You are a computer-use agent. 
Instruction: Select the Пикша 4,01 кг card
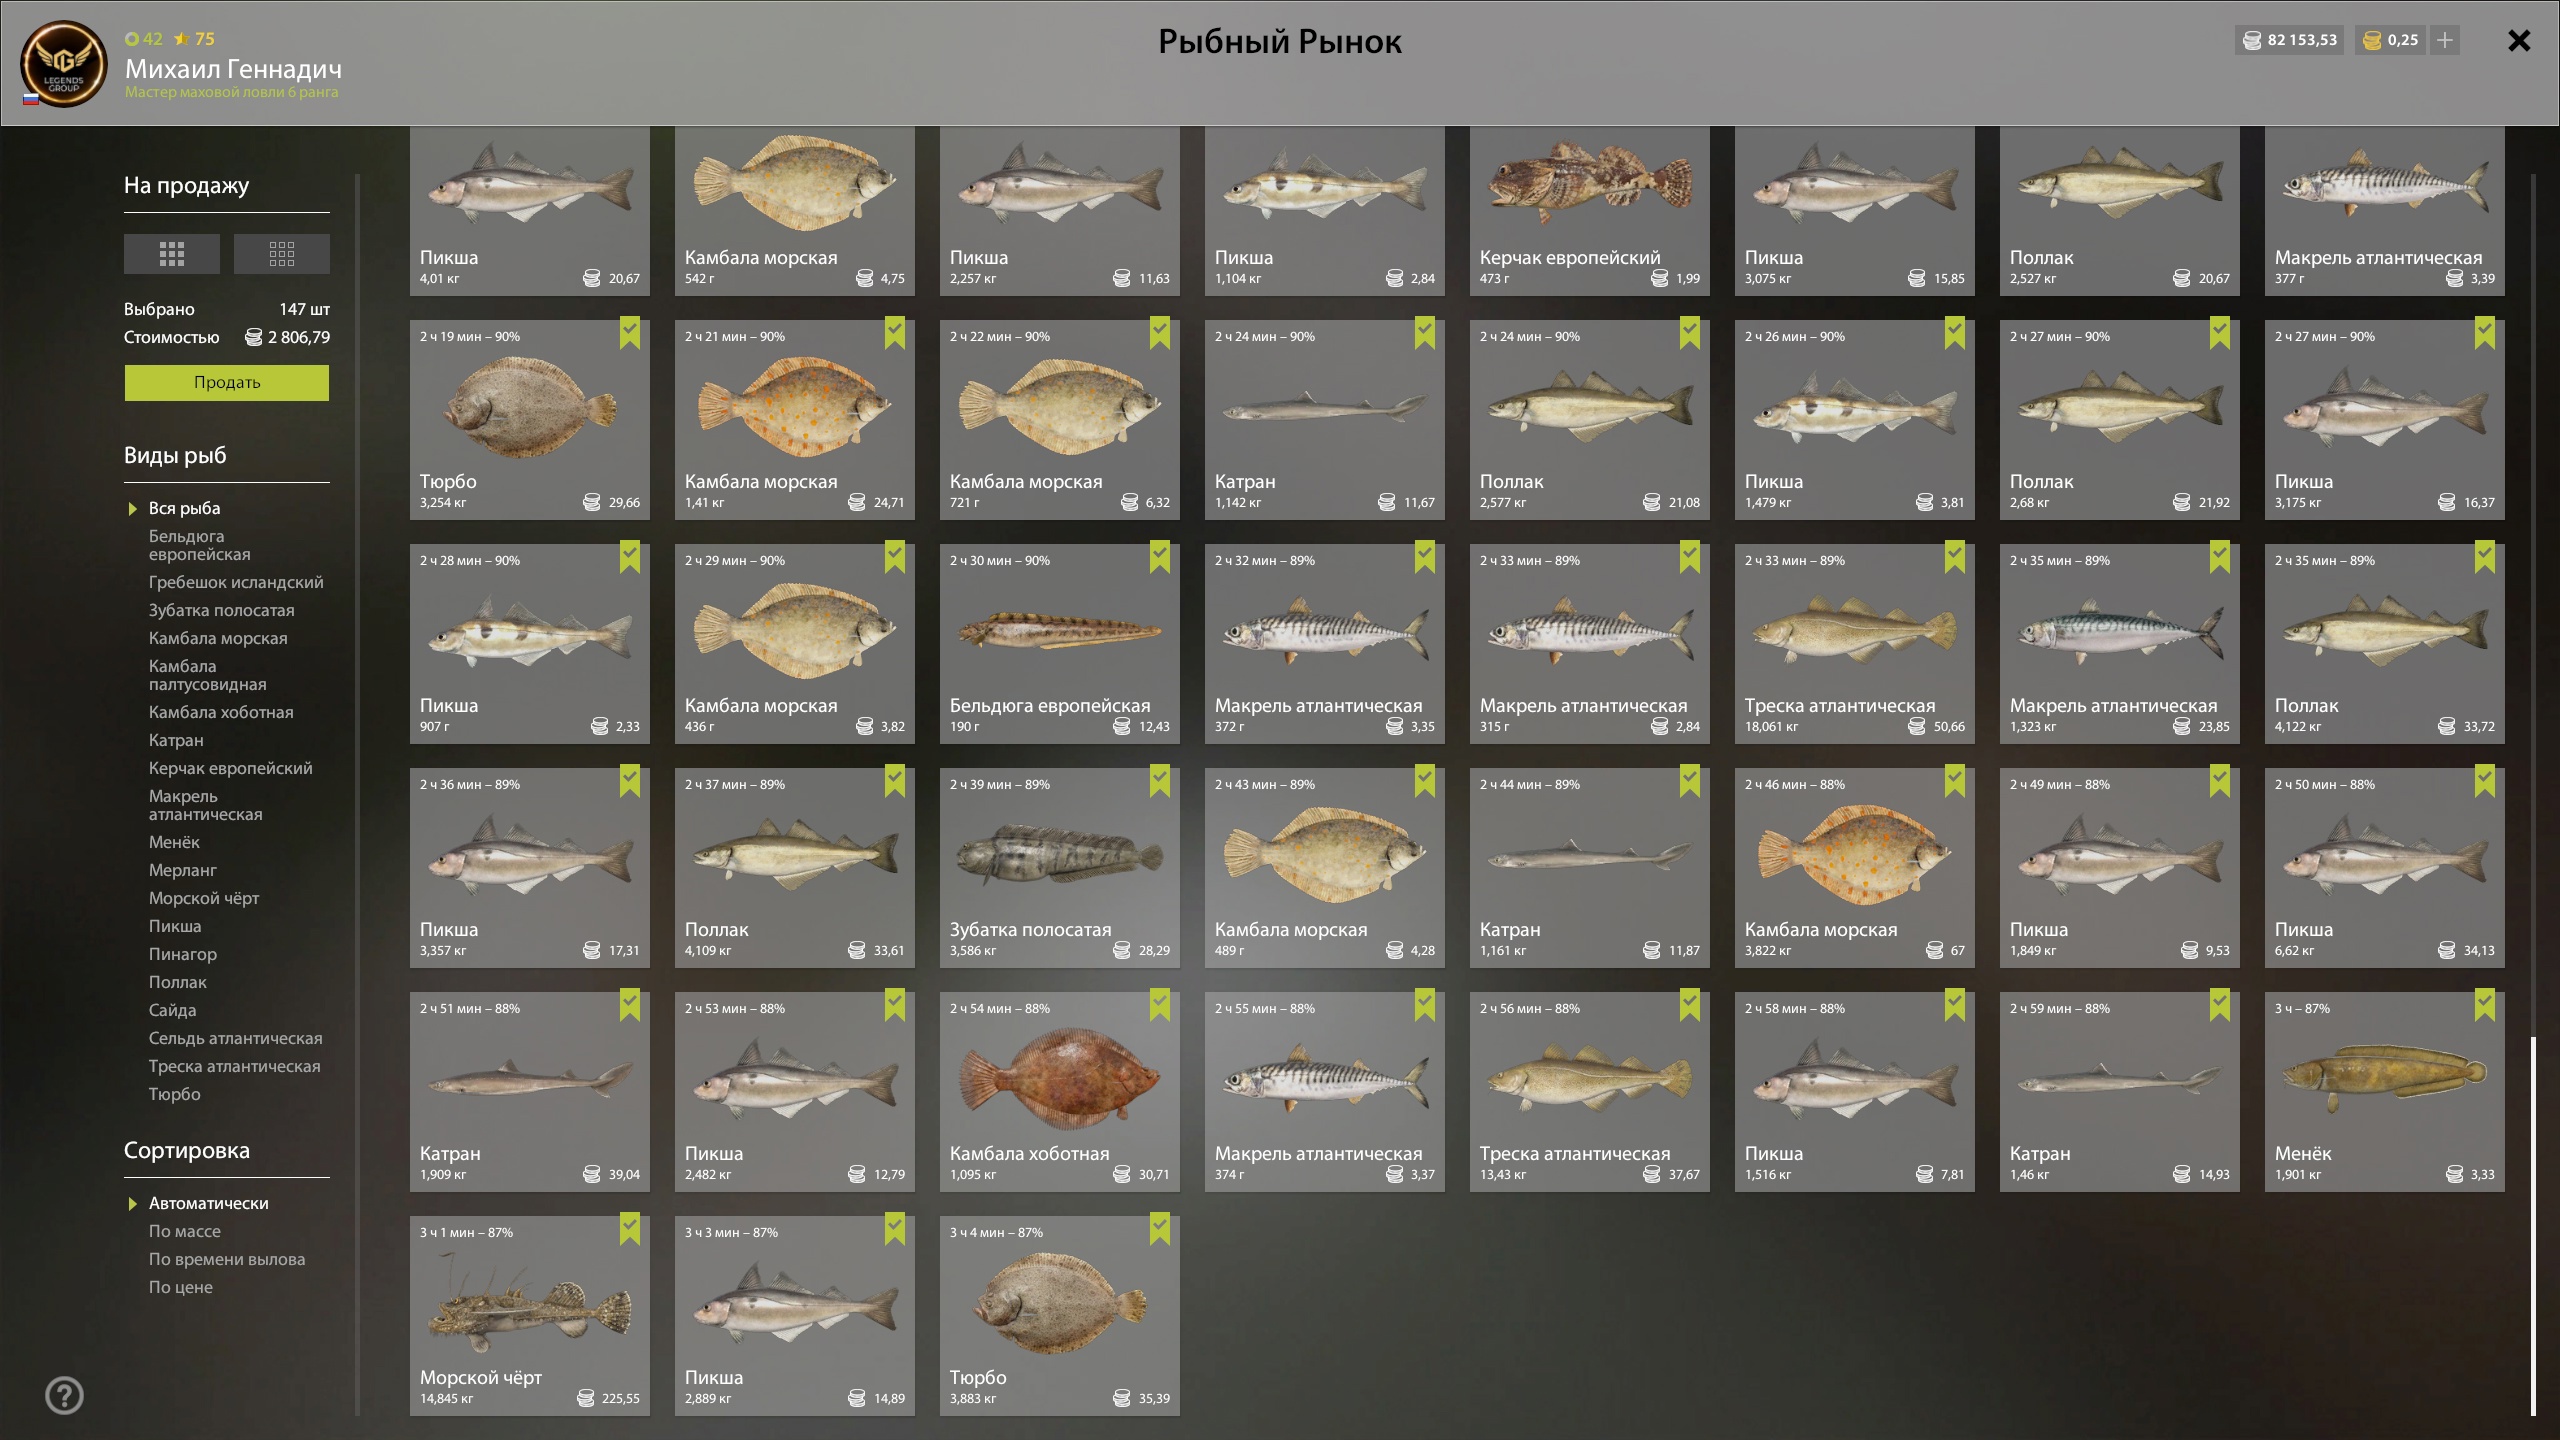[530, 210]
